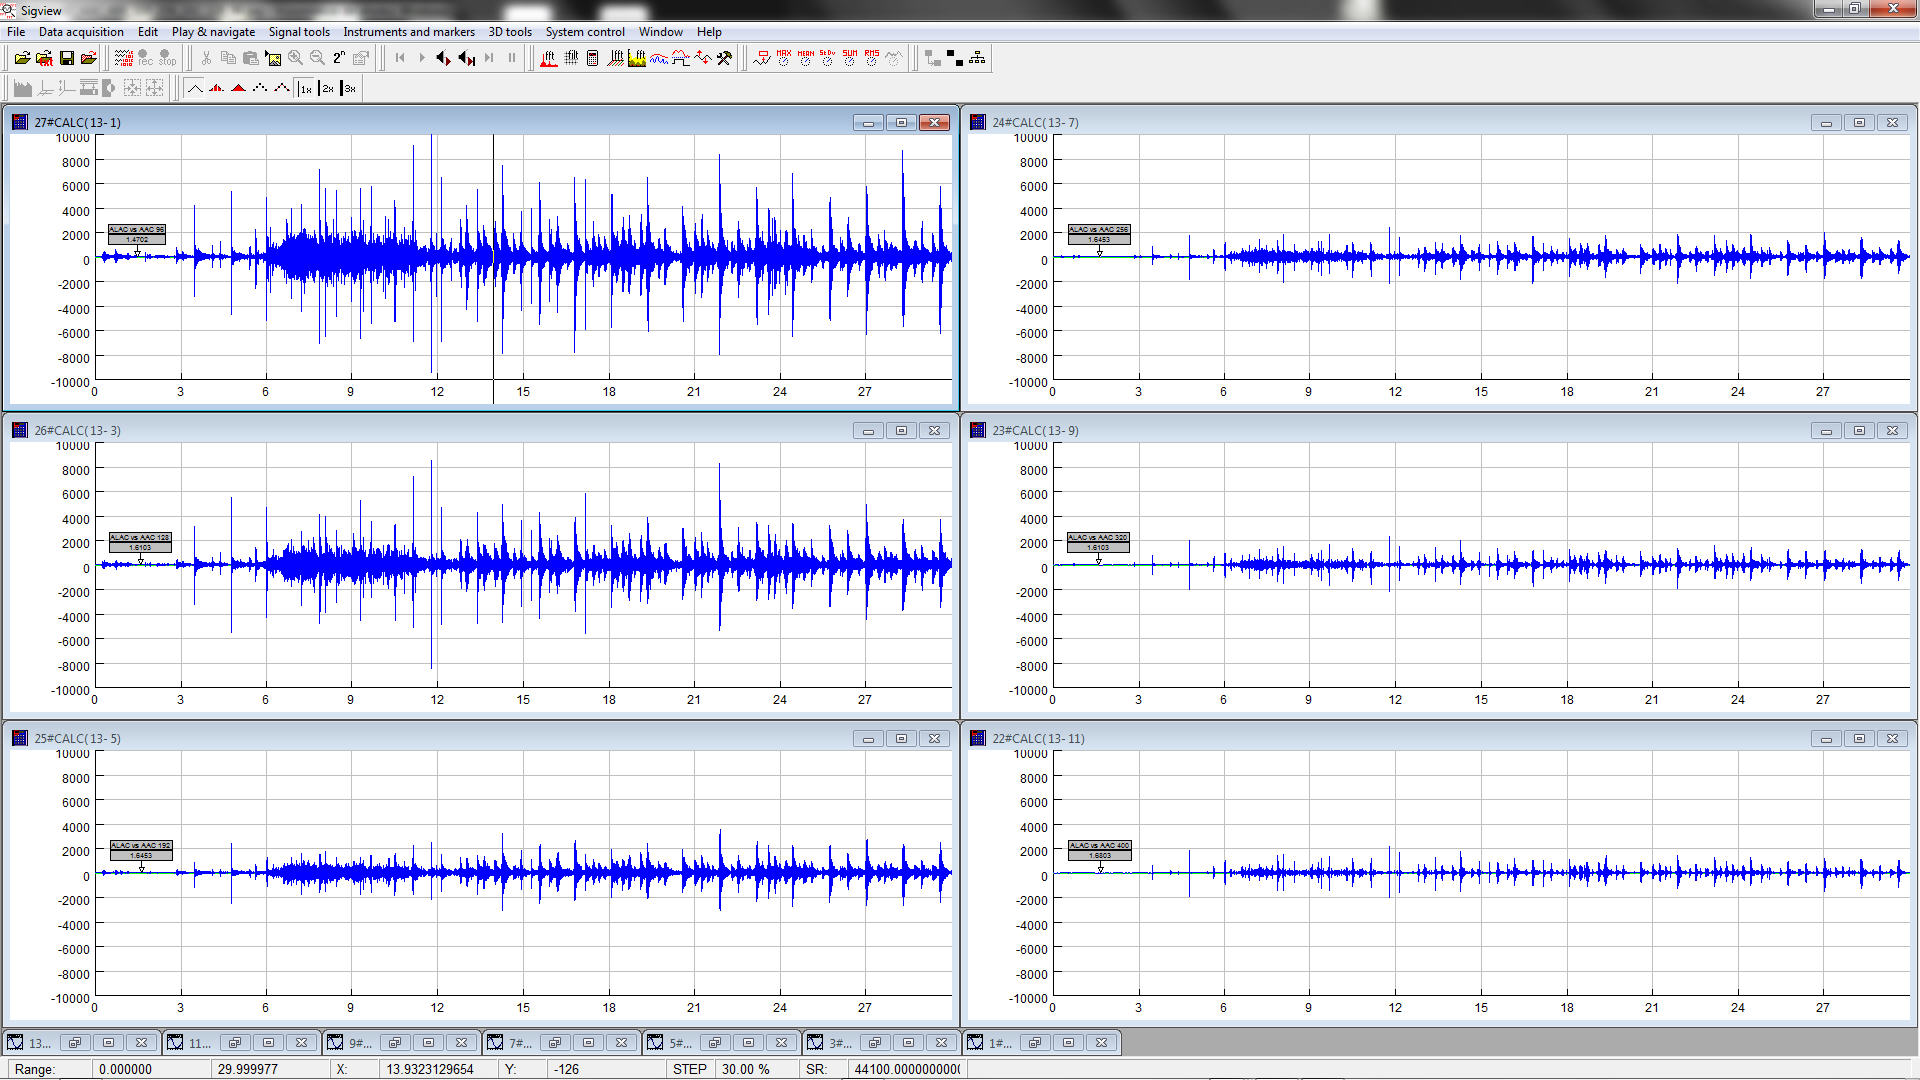Click the 3D fft time-frequency icon

click(616, 58)
